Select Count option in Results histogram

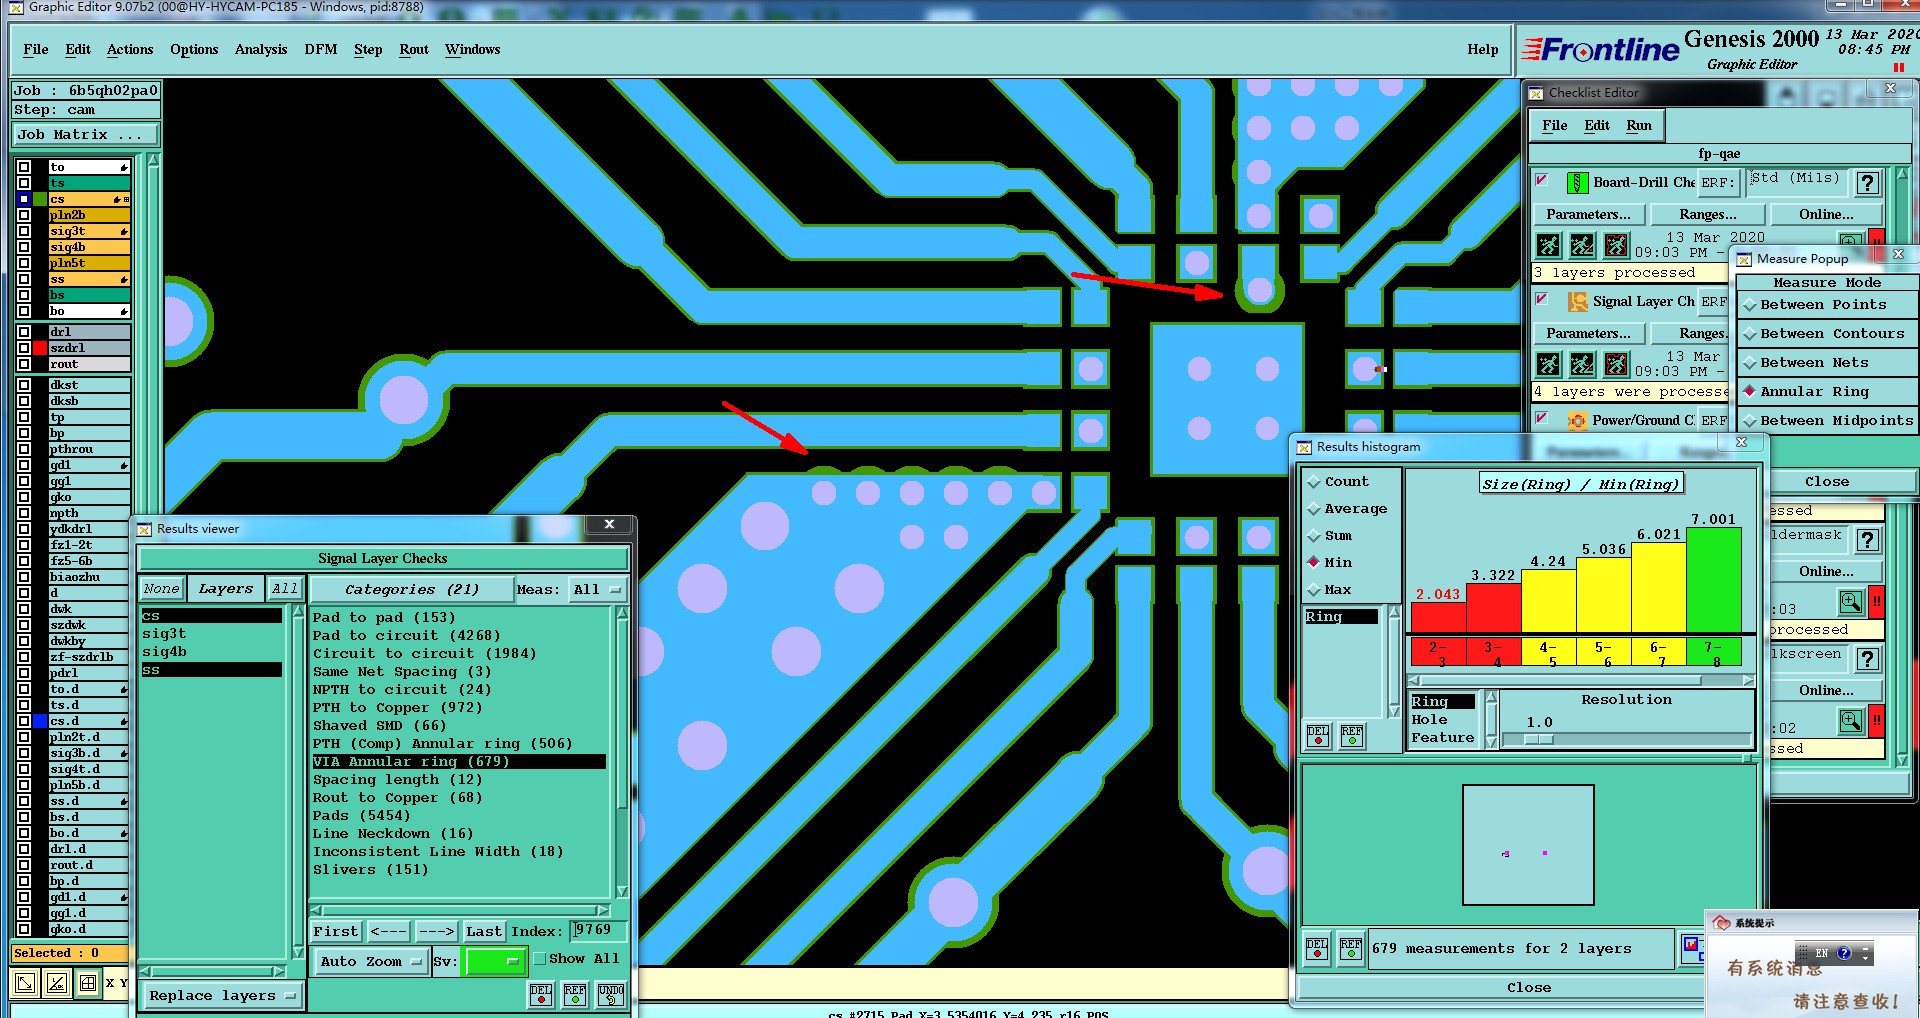(x=1338, y=482)
